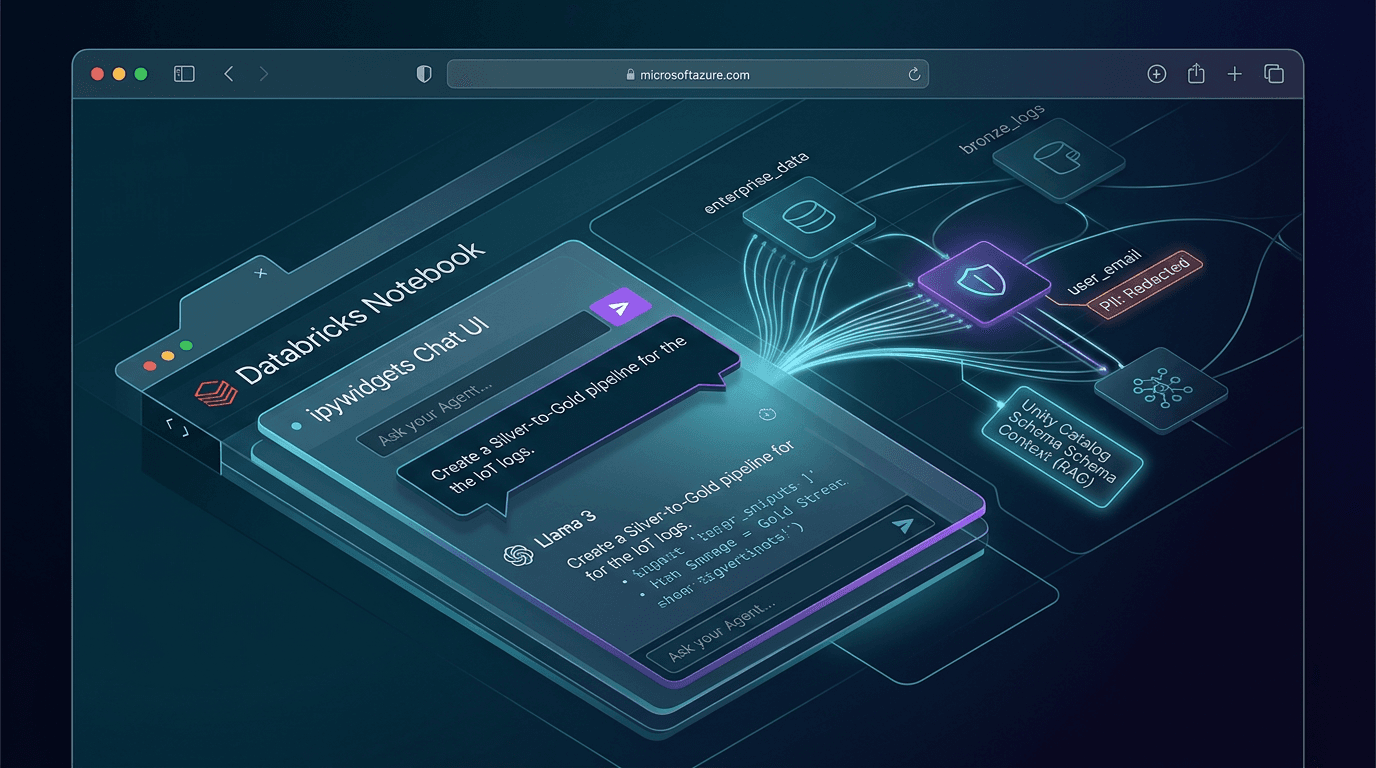Click the purple send button with the arrow
Viewport: 1376px width, 768px height.
click(x=620, y=309)
